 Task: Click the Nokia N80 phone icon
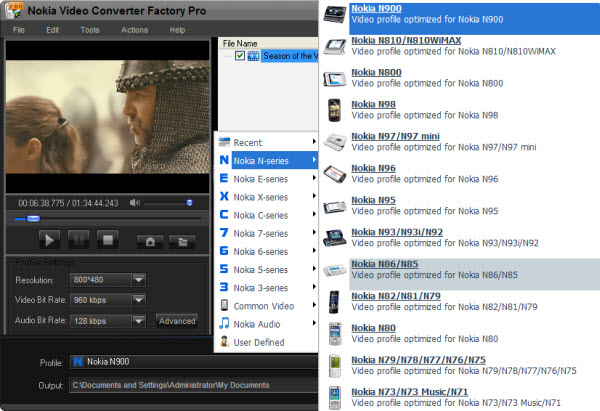(335, 334)
